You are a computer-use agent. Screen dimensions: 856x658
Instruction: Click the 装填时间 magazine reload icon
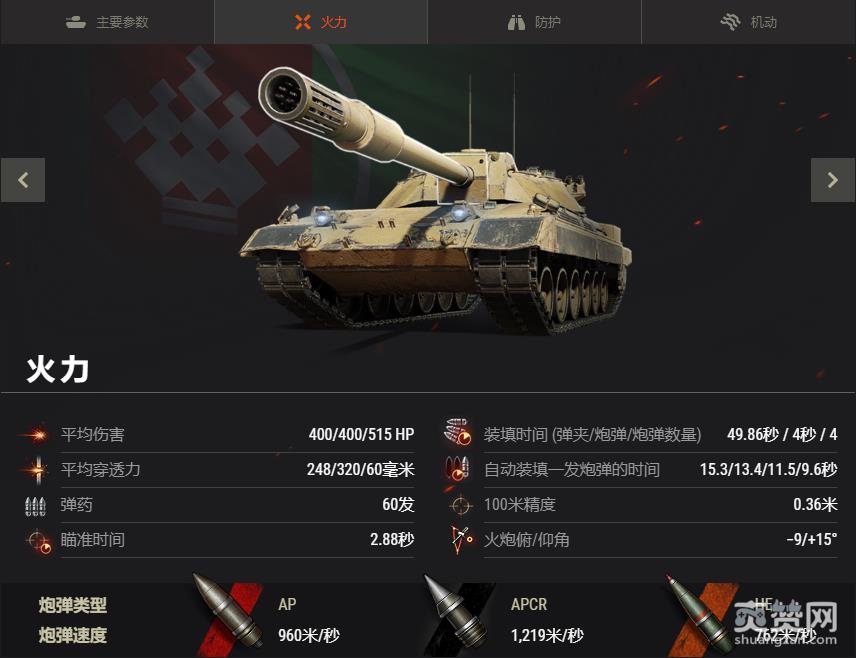tap(458, 432)
